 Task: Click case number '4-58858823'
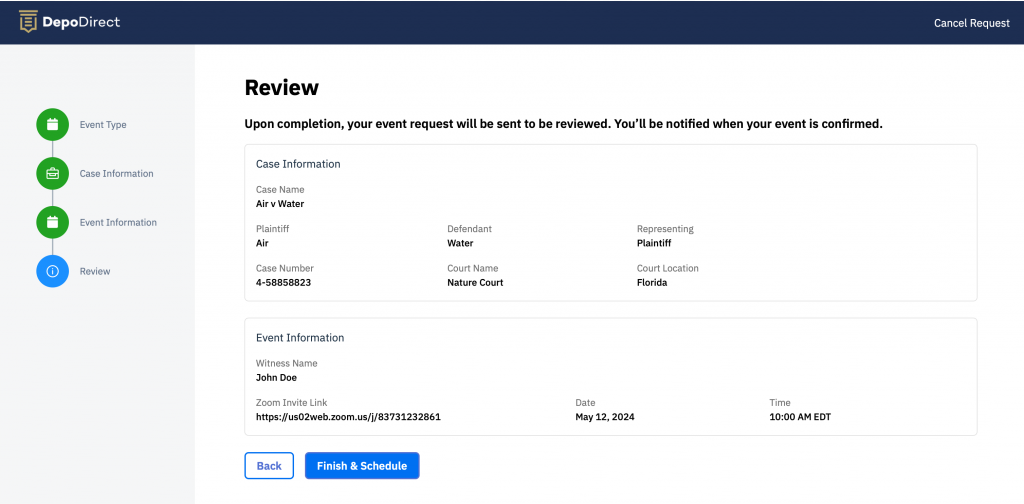(x=283, y=283)
